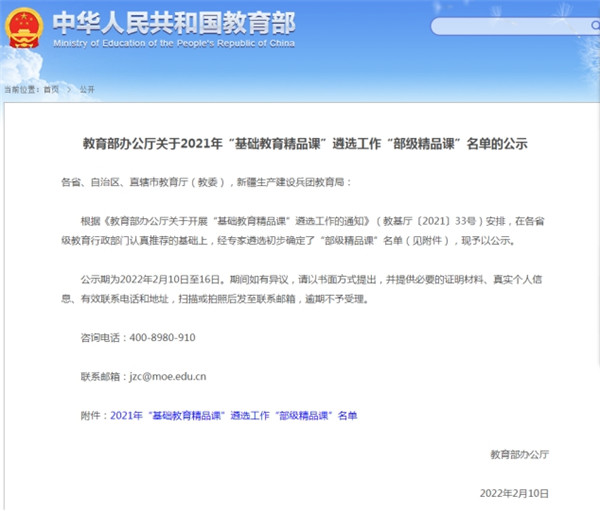Click the national emblem logo
Screen dimensions: 600x511
(24, 28)
